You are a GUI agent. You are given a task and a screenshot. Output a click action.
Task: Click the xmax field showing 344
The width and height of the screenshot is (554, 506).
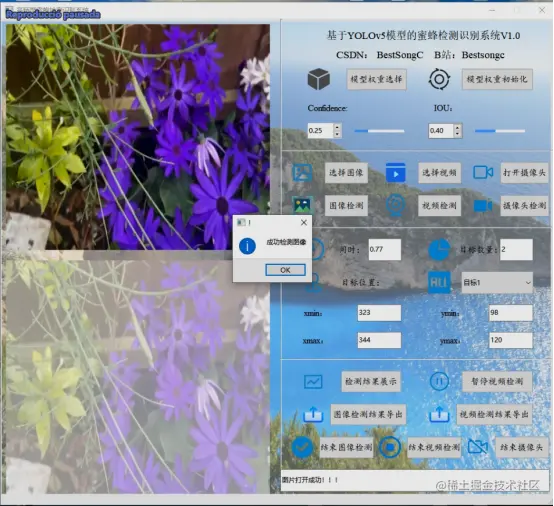(x=379, y=340)
